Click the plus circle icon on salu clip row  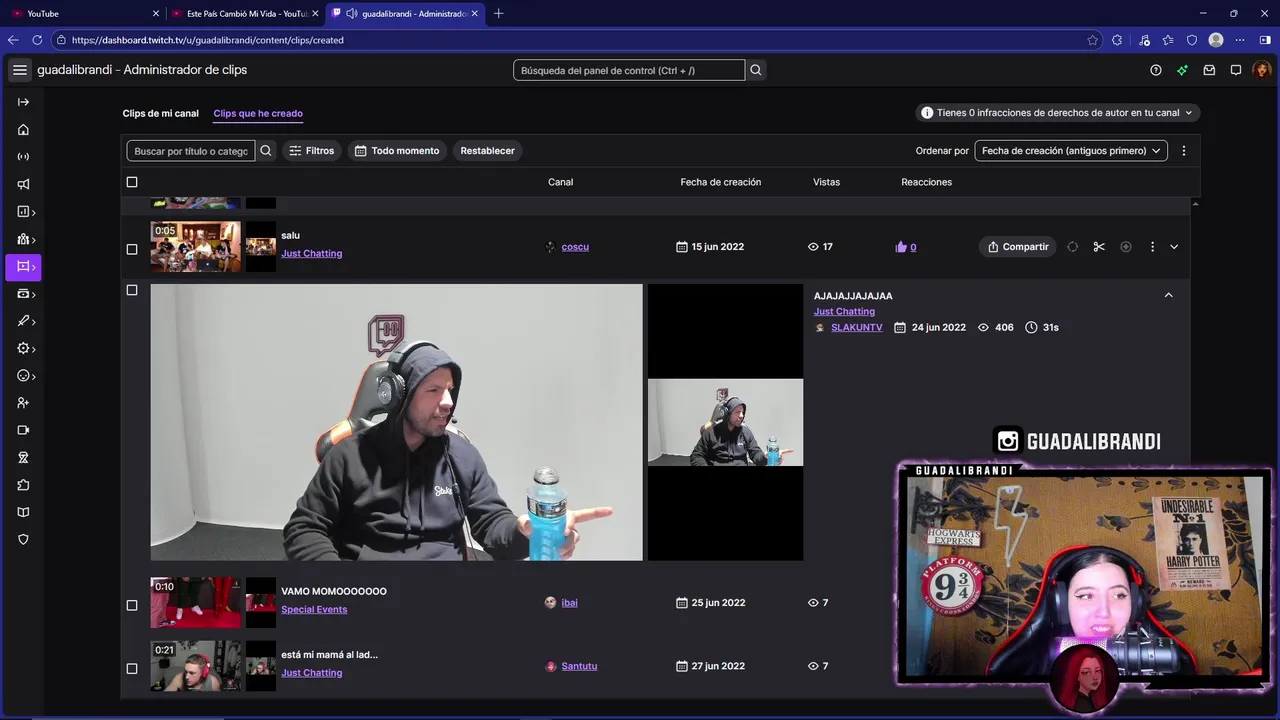tap(1126, 247)
